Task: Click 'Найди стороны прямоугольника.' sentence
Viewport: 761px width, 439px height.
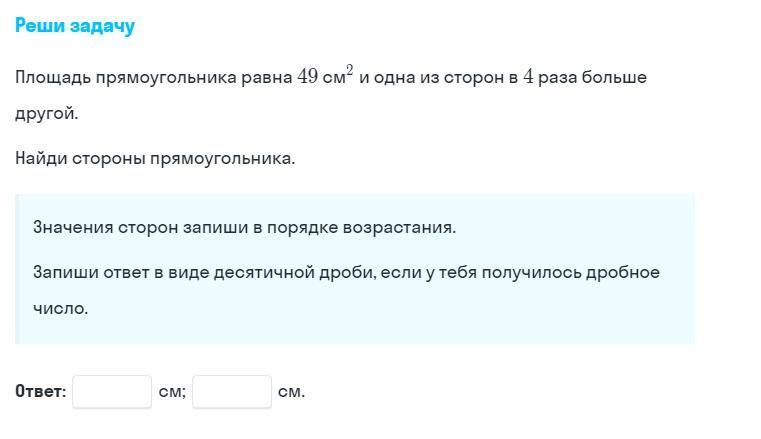Action: pos(155,158)
